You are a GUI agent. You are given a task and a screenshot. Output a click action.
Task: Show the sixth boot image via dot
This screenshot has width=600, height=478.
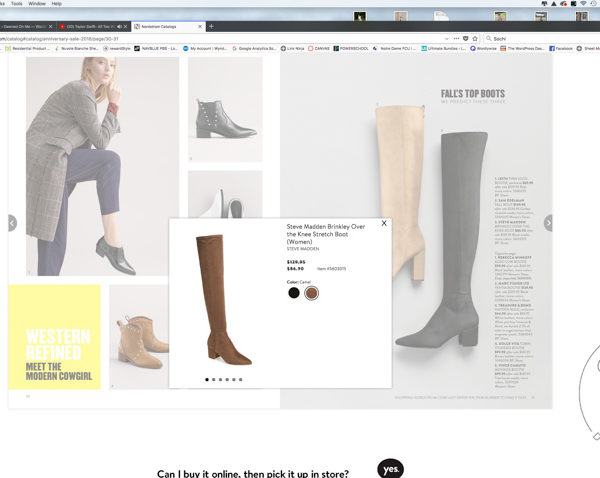[241, 380]
